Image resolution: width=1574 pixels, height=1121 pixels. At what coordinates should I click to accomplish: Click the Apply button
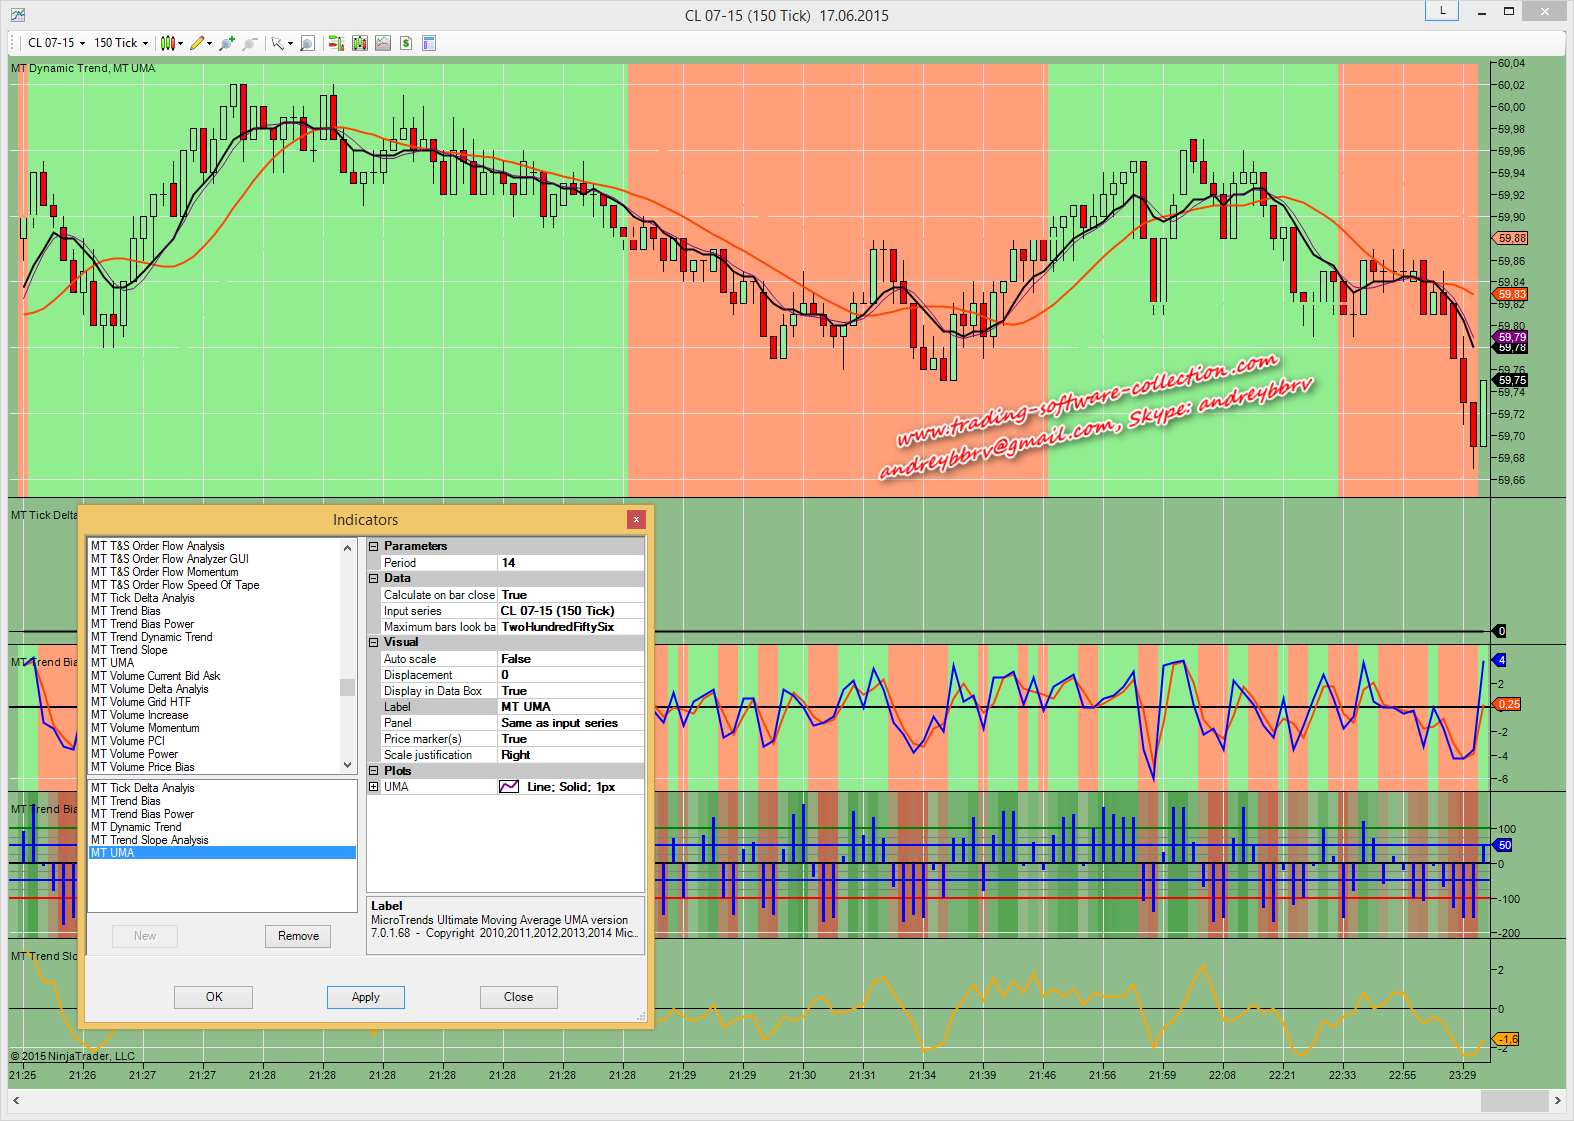click(365, 997)
